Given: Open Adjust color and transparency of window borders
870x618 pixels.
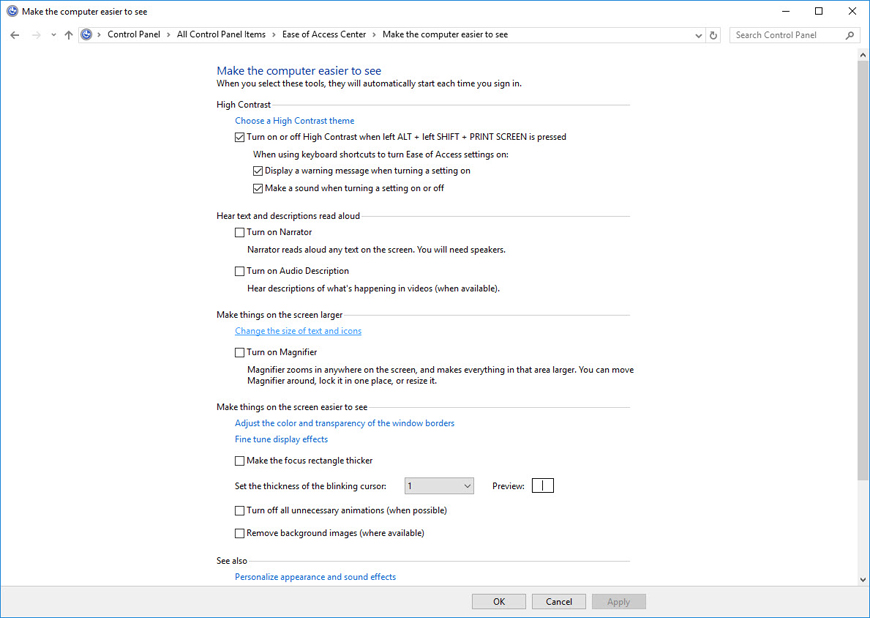Looking at the screenshot, I should [345, 423].
